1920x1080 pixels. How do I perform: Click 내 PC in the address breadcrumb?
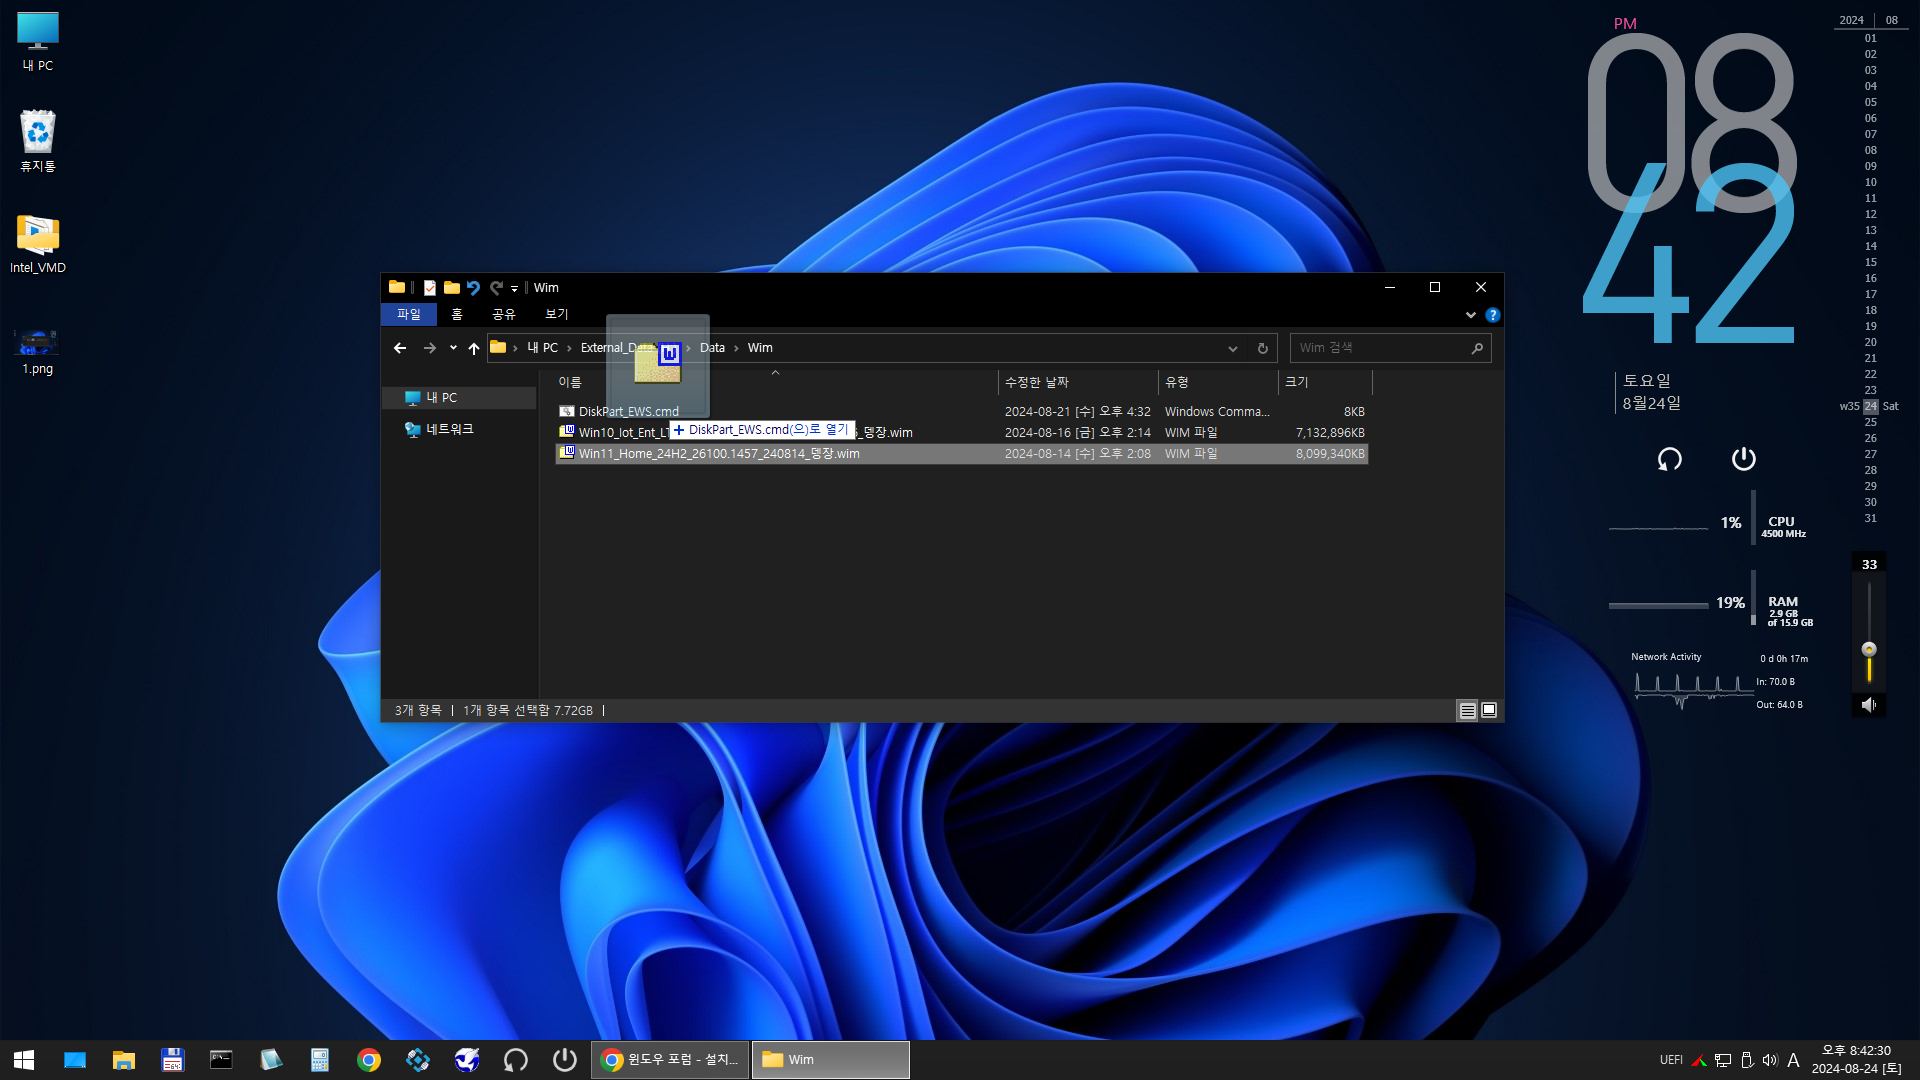click(x=543, y=348)
